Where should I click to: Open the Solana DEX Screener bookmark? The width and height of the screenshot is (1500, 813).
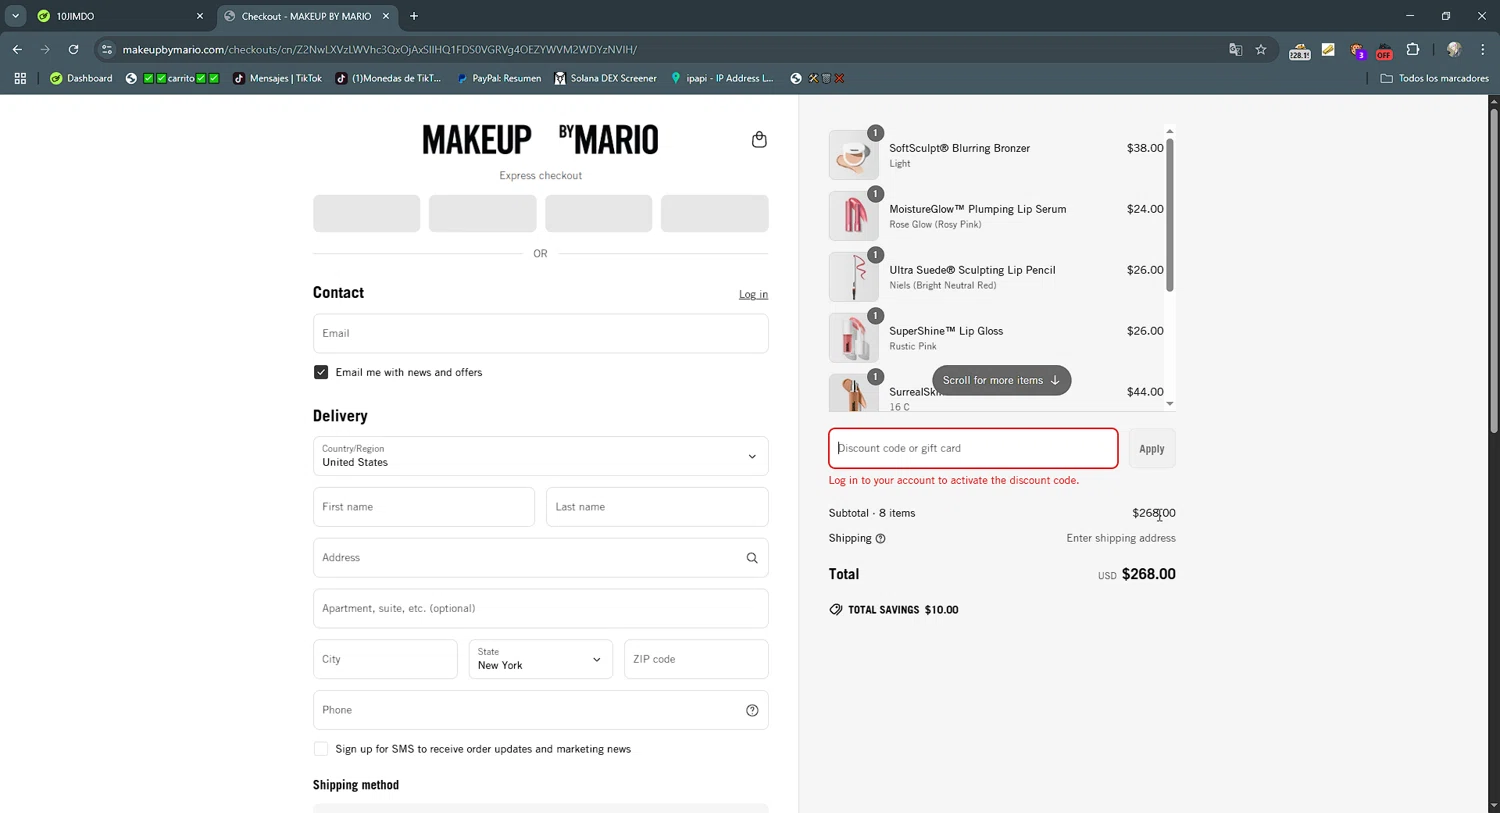point(605,78)
